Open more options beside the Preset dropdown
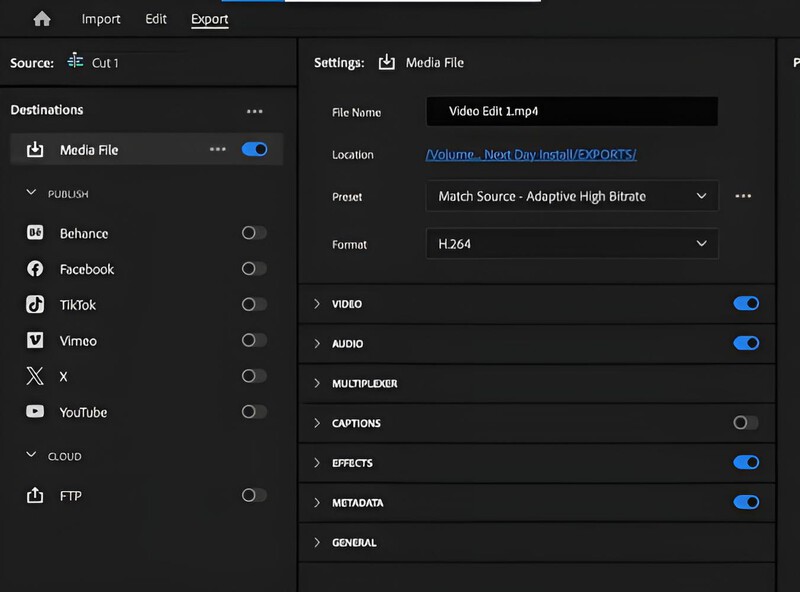The width and height of the screenshot is (800, 592). point(743,196)
